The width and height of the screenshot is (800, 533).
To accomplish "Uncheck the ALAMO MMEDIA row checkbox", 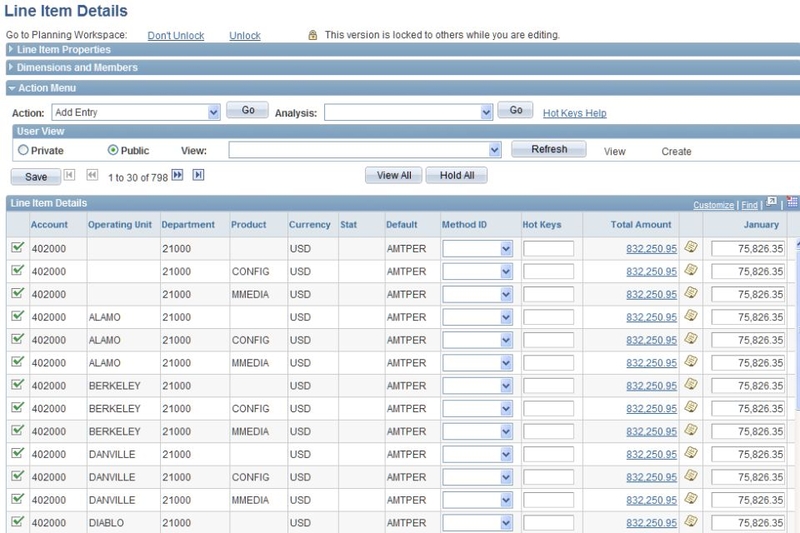I will point(17,362).
